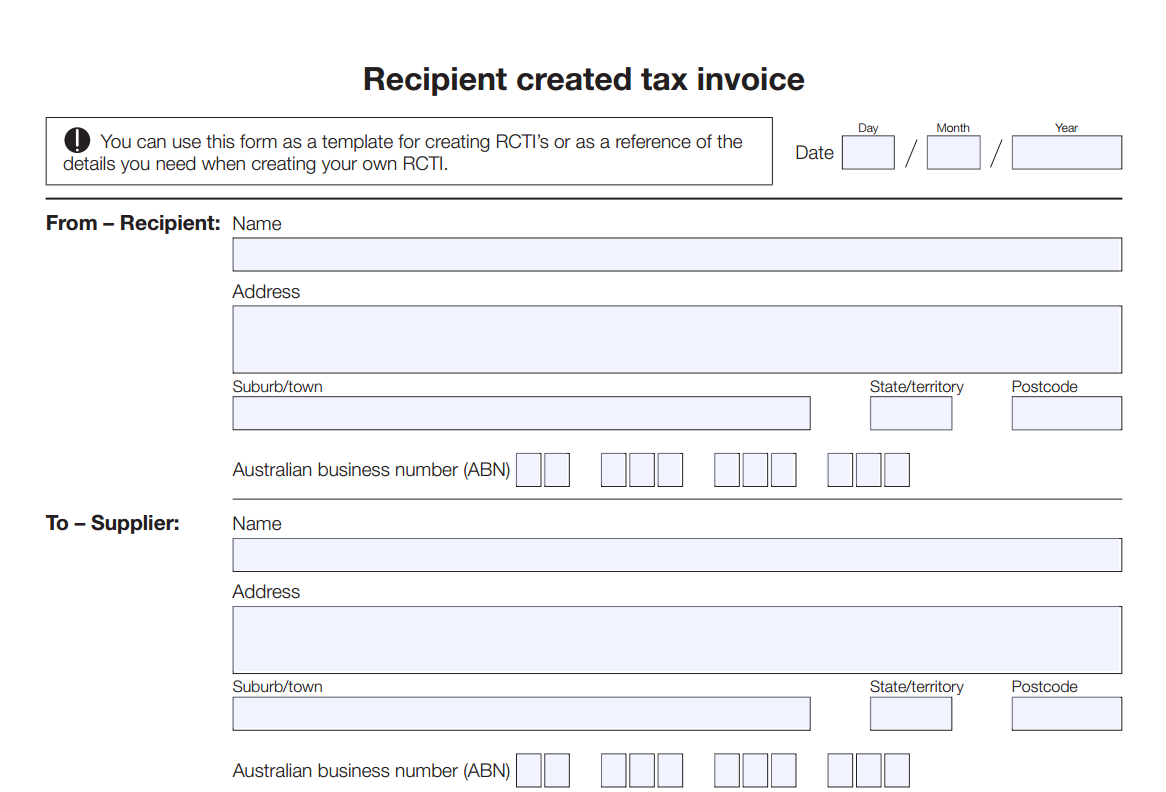The width and height of the screenshot is (1166, 792).
Task: Click the Recipient Name input field
Action: [677, 254]
